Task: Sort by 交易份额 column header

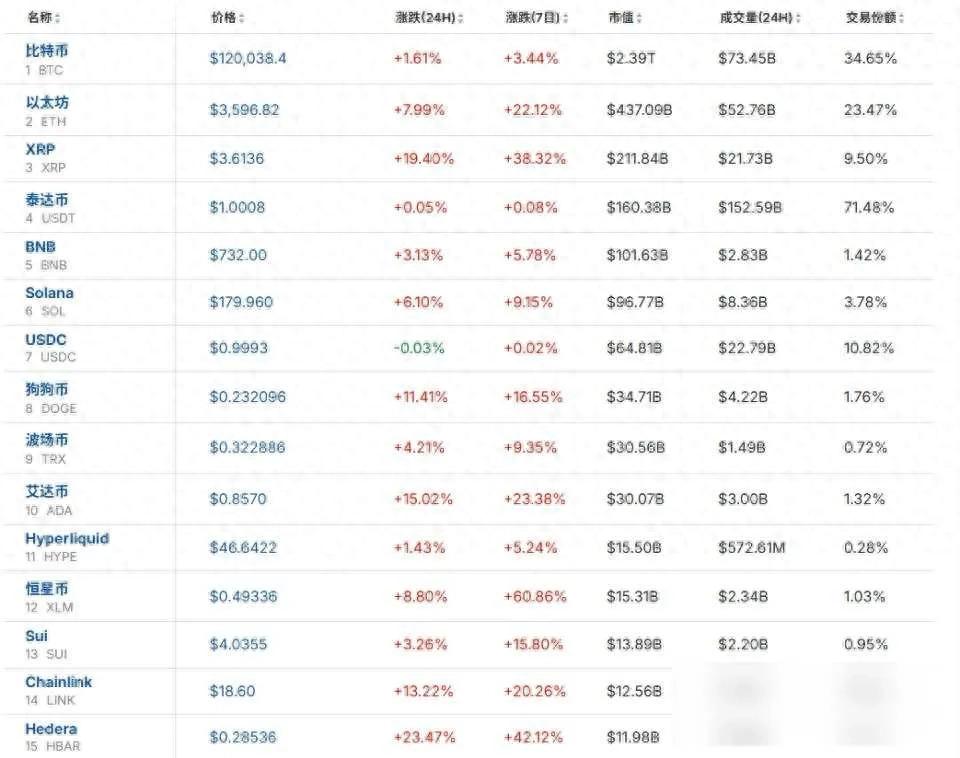Action: tap(874, 18)
